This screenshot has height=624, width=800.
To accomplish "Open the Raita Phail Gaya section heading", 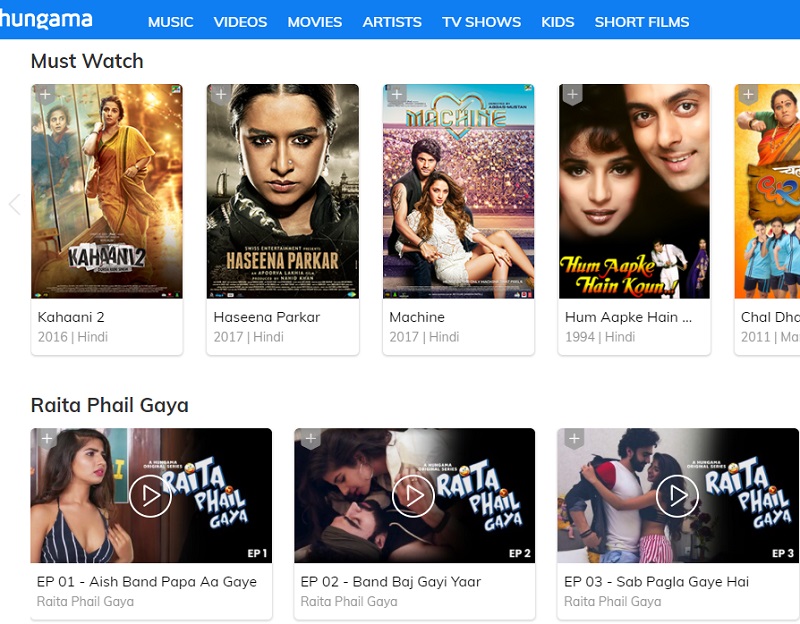I will [110, 405].
